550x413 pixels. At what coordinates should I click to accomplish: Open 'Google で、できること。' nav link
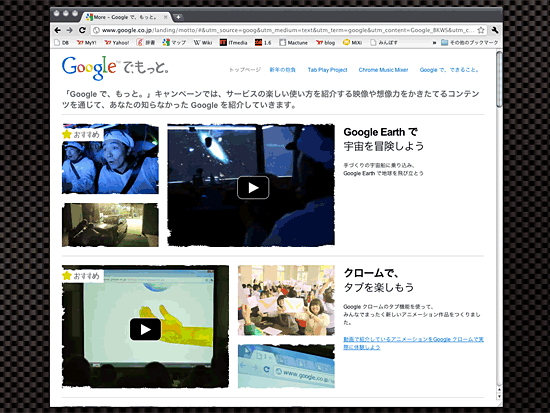click(449, 70)
